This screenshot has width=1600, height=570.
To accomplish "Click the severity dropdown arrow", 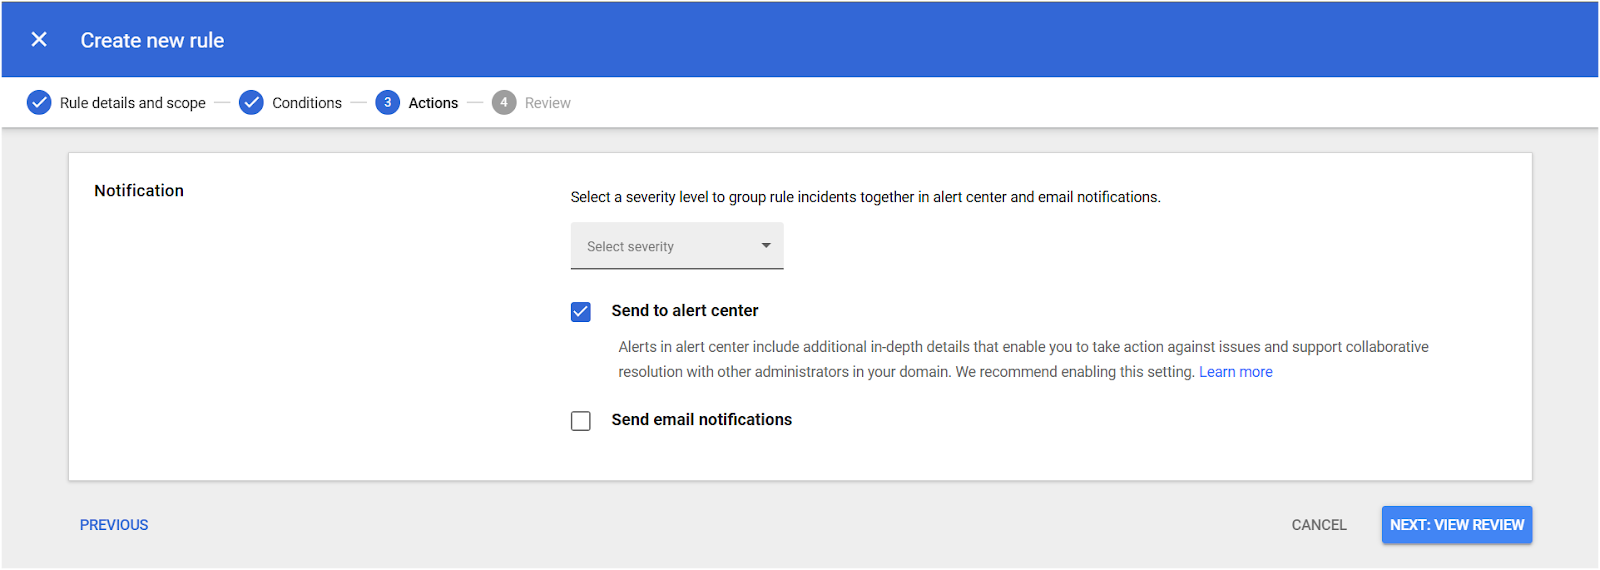I will 766,246.
